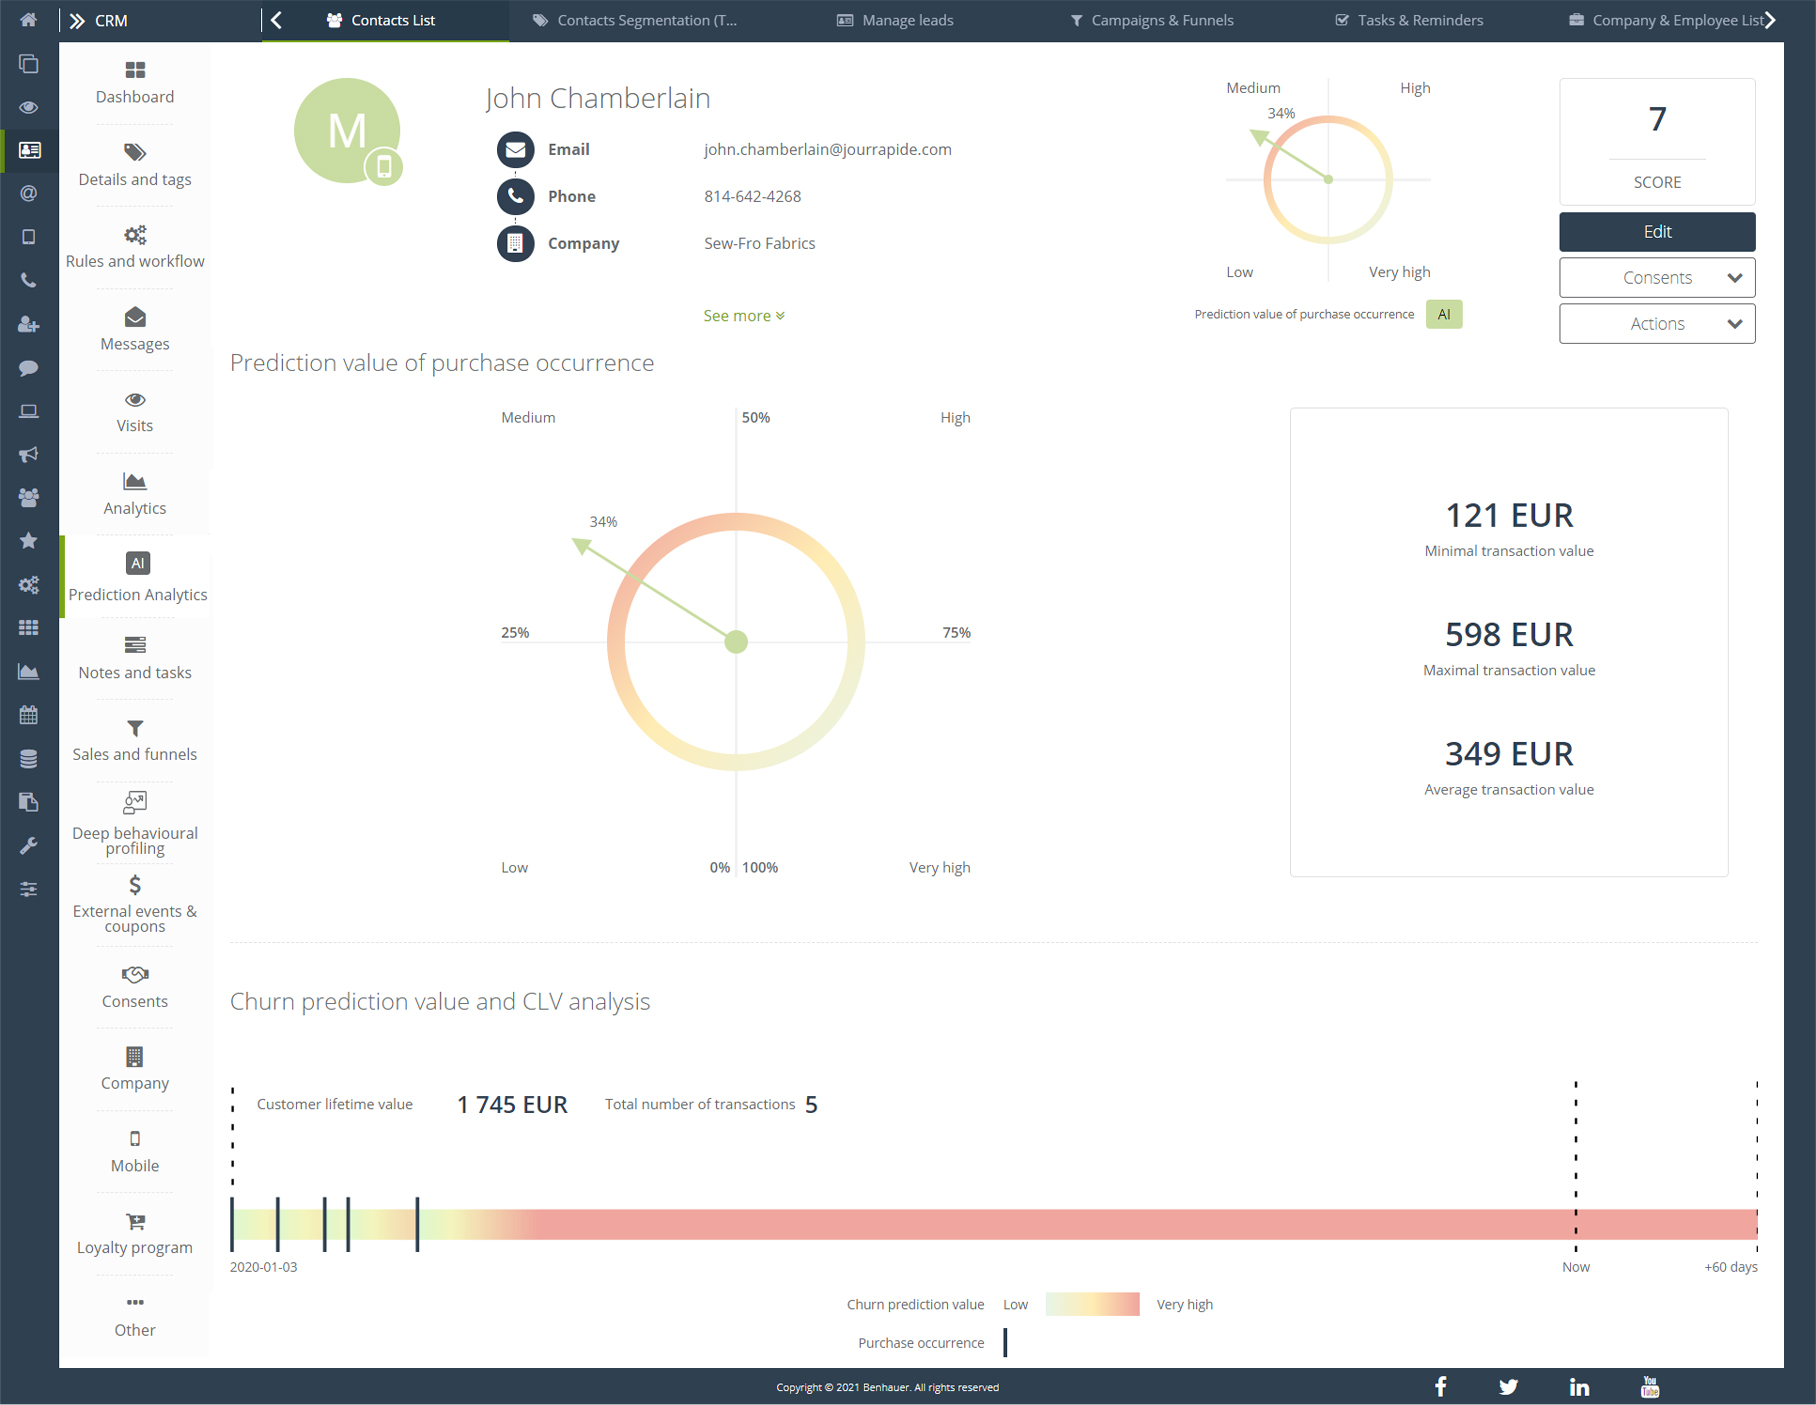Click the grid apps icon in left rail

click(29, 628)
